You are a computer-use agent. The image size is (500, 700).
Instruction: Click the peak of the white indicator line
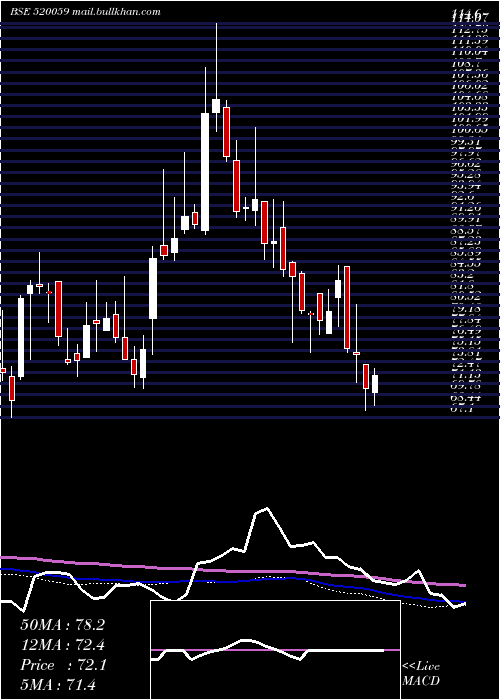click(267, 508)
